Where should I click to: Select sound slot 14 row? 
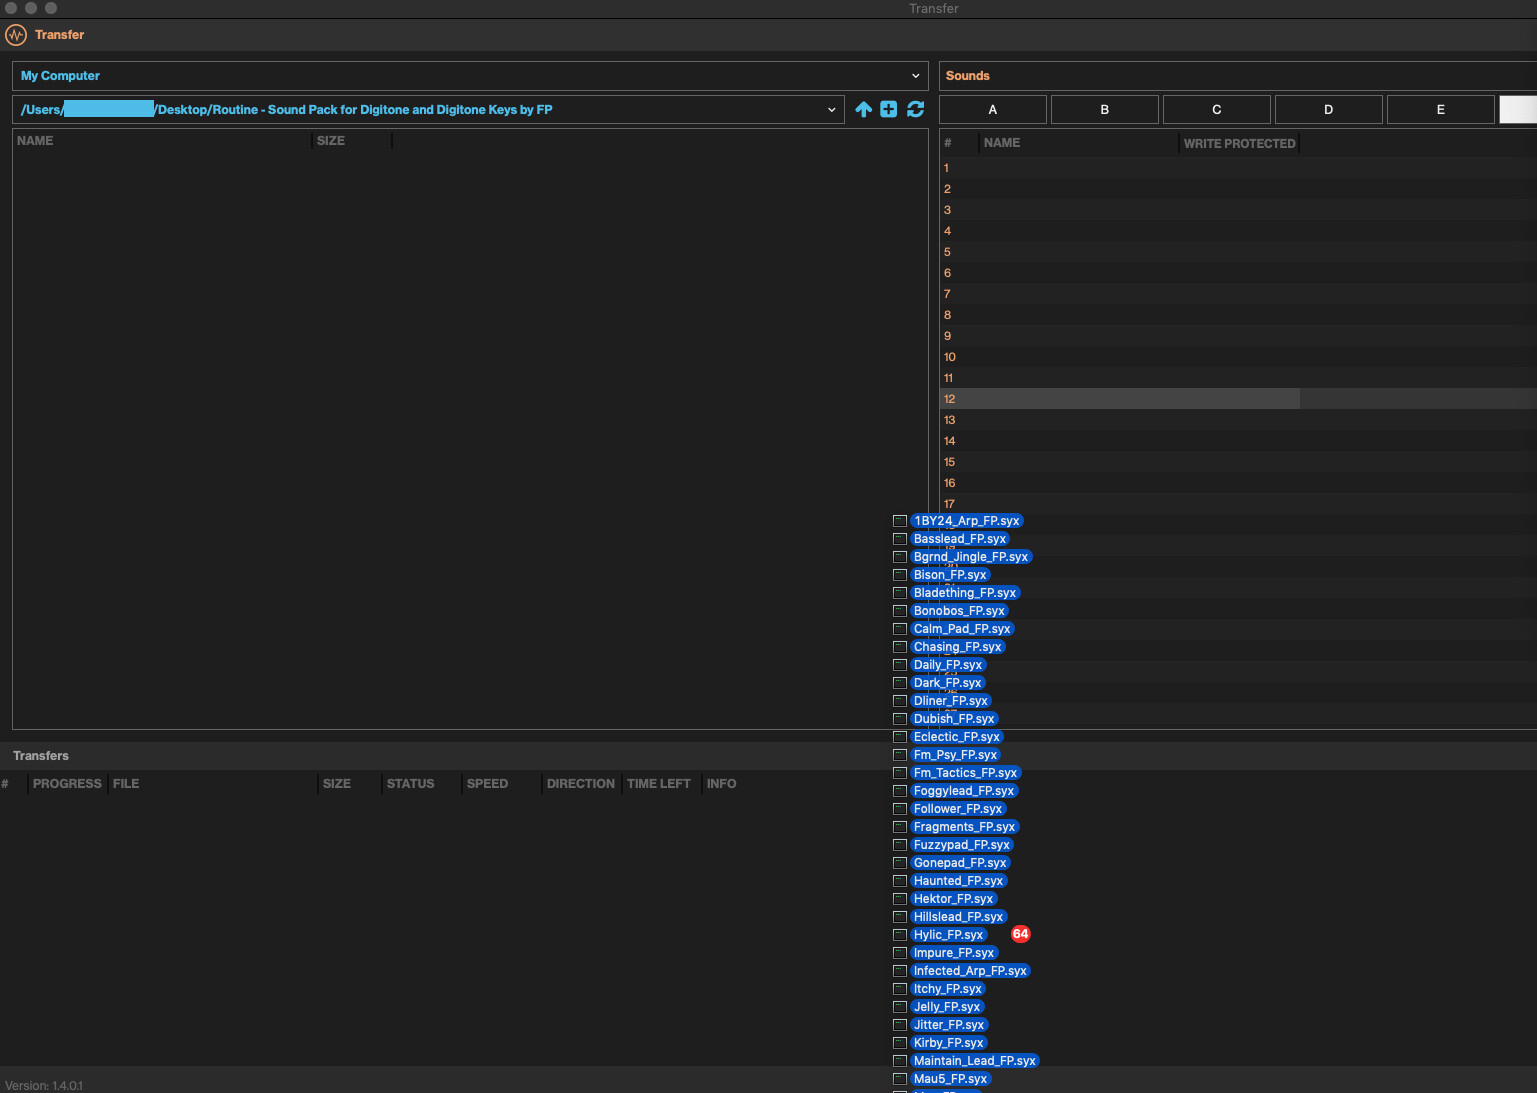click(1238, 441)
